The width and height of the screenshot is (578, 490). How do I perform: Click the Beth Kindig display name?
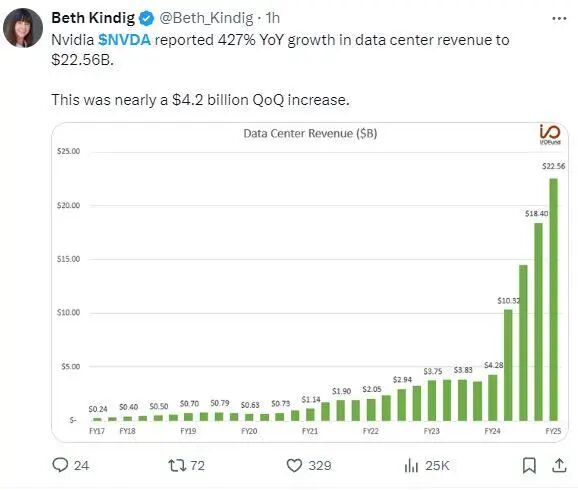(93, 18)
